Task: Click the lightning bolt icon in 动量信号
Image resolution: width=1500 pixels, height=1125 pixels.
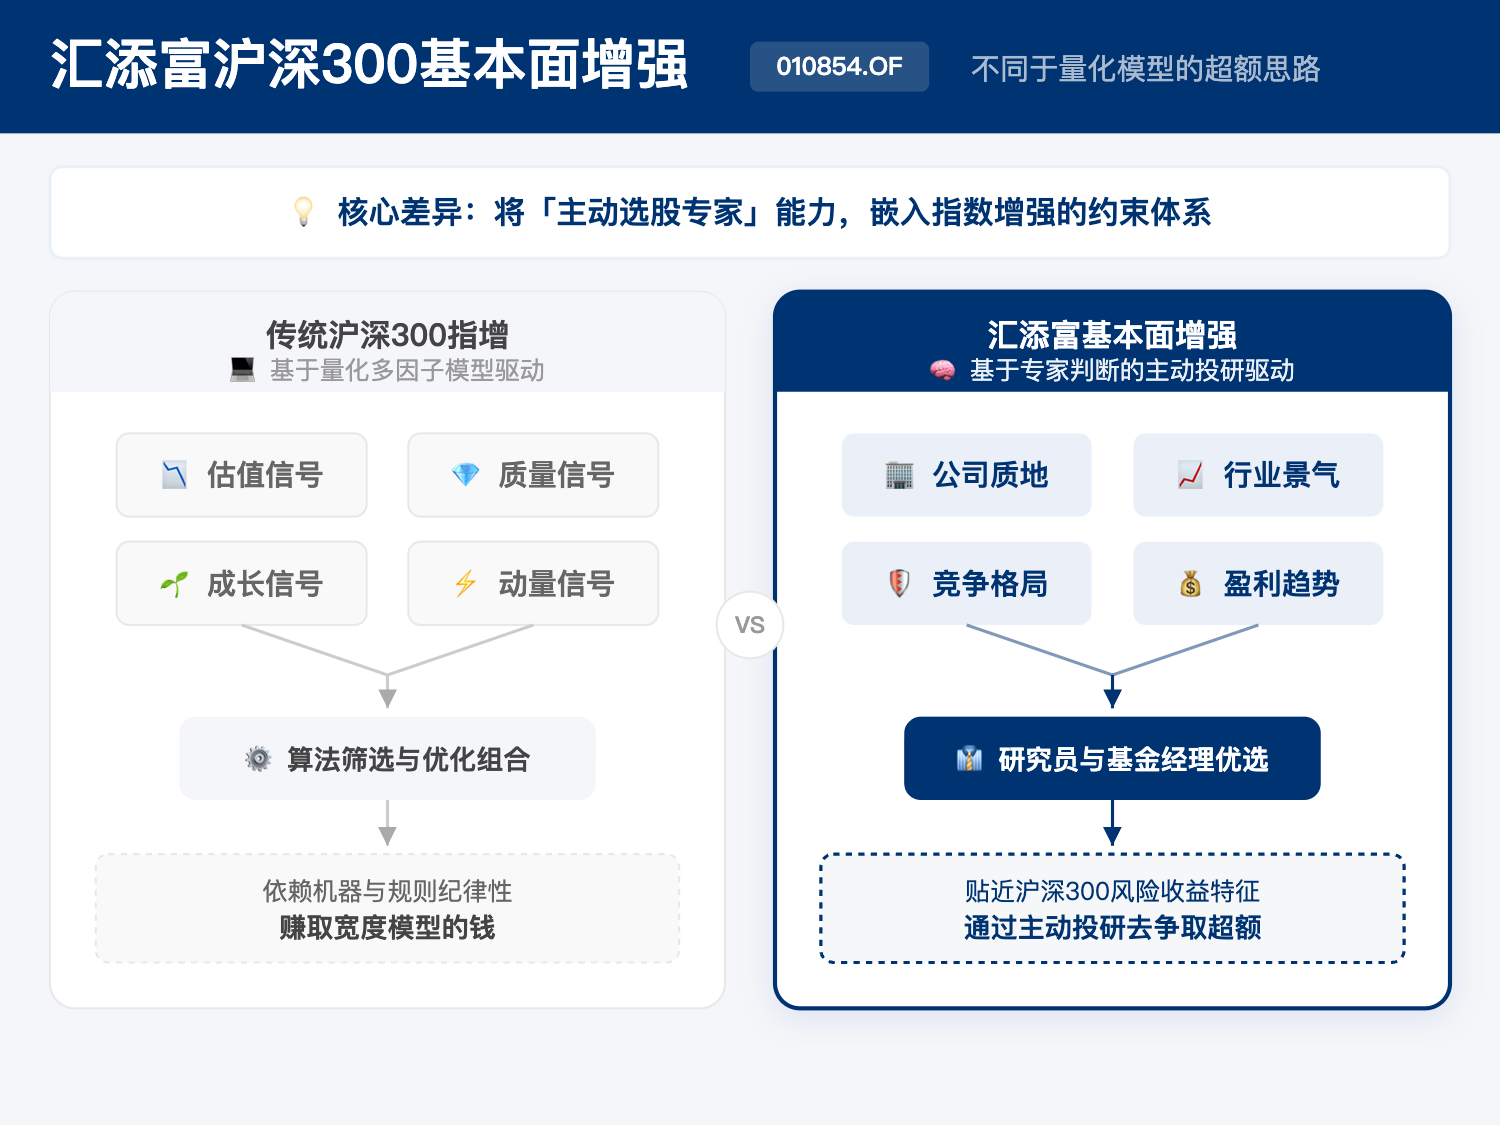Action: coord(465,584)
